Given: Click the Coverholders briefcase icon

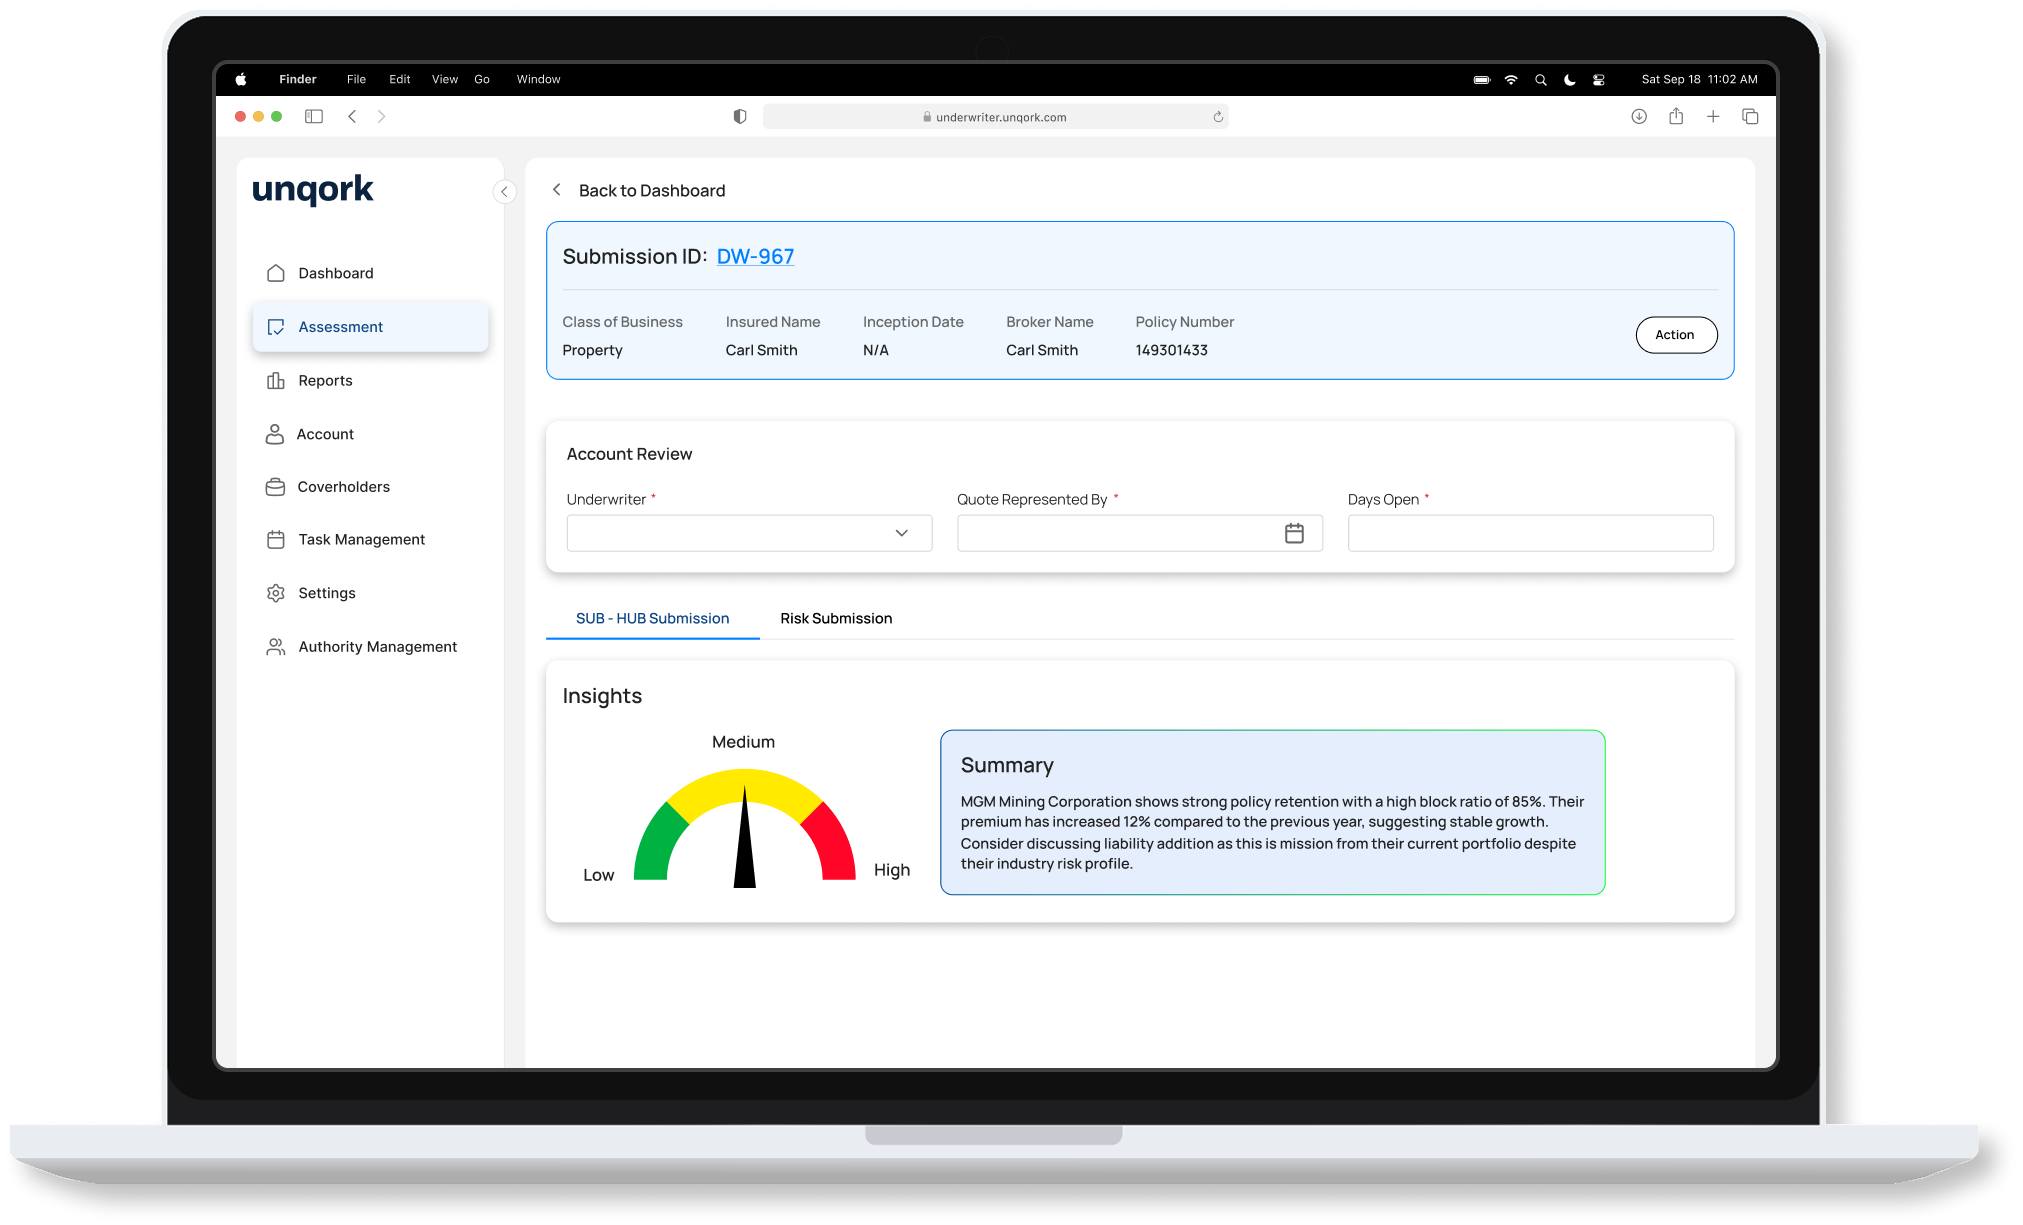Looking at the screenshot, I should click(275, 487).
